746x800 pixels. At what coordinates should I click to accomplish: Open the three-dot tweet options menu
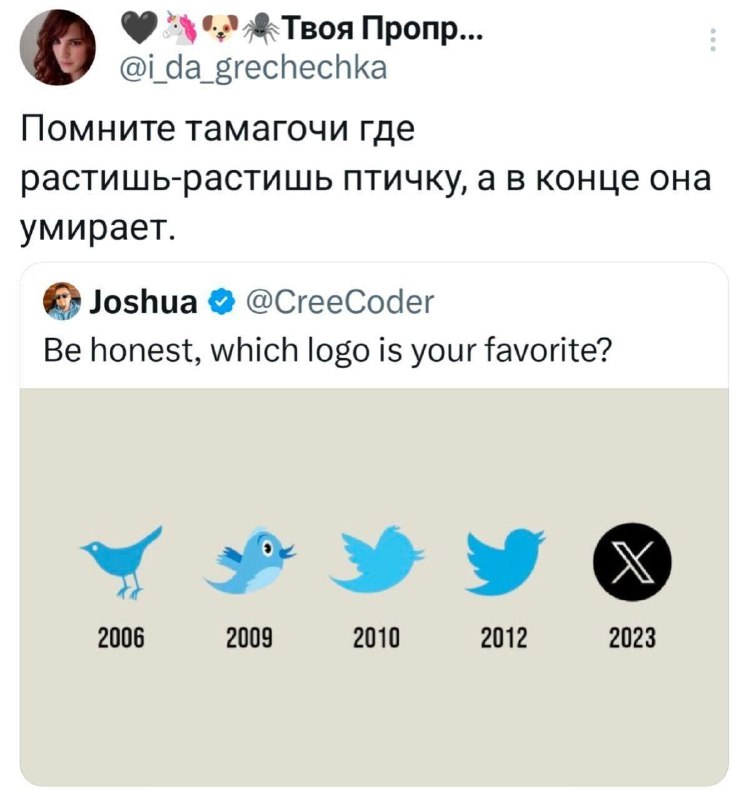tap(713, 39)
